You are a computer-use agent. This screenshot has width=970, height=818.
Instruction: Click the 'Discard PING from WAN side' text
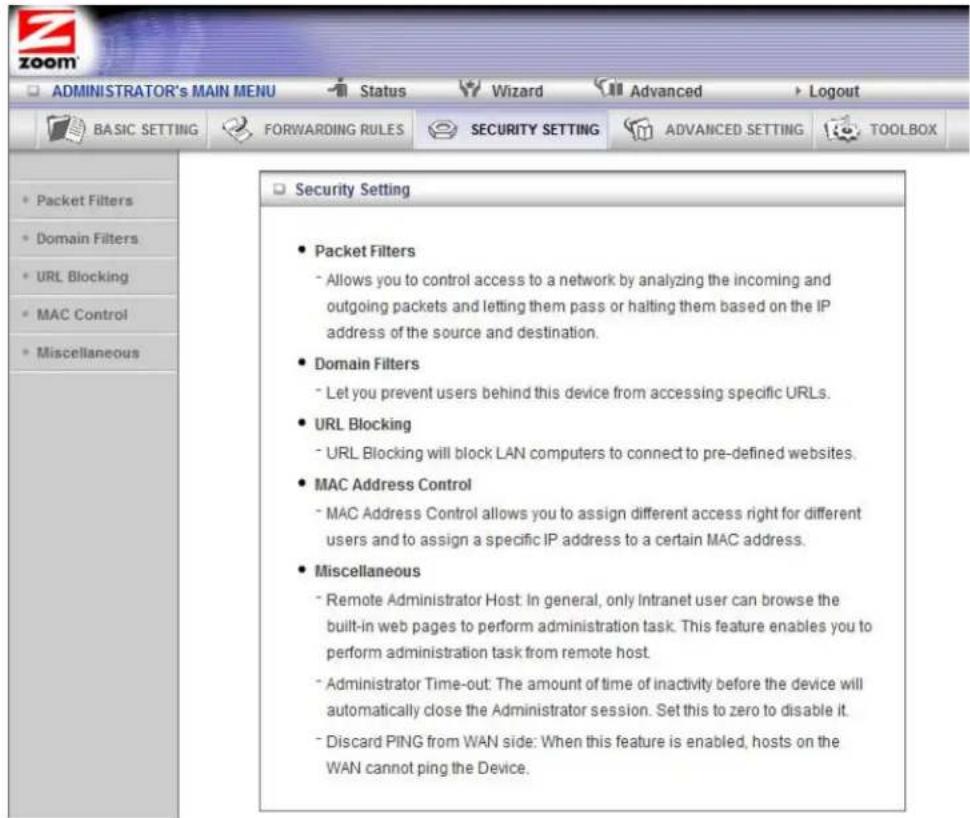click(583, 755)
